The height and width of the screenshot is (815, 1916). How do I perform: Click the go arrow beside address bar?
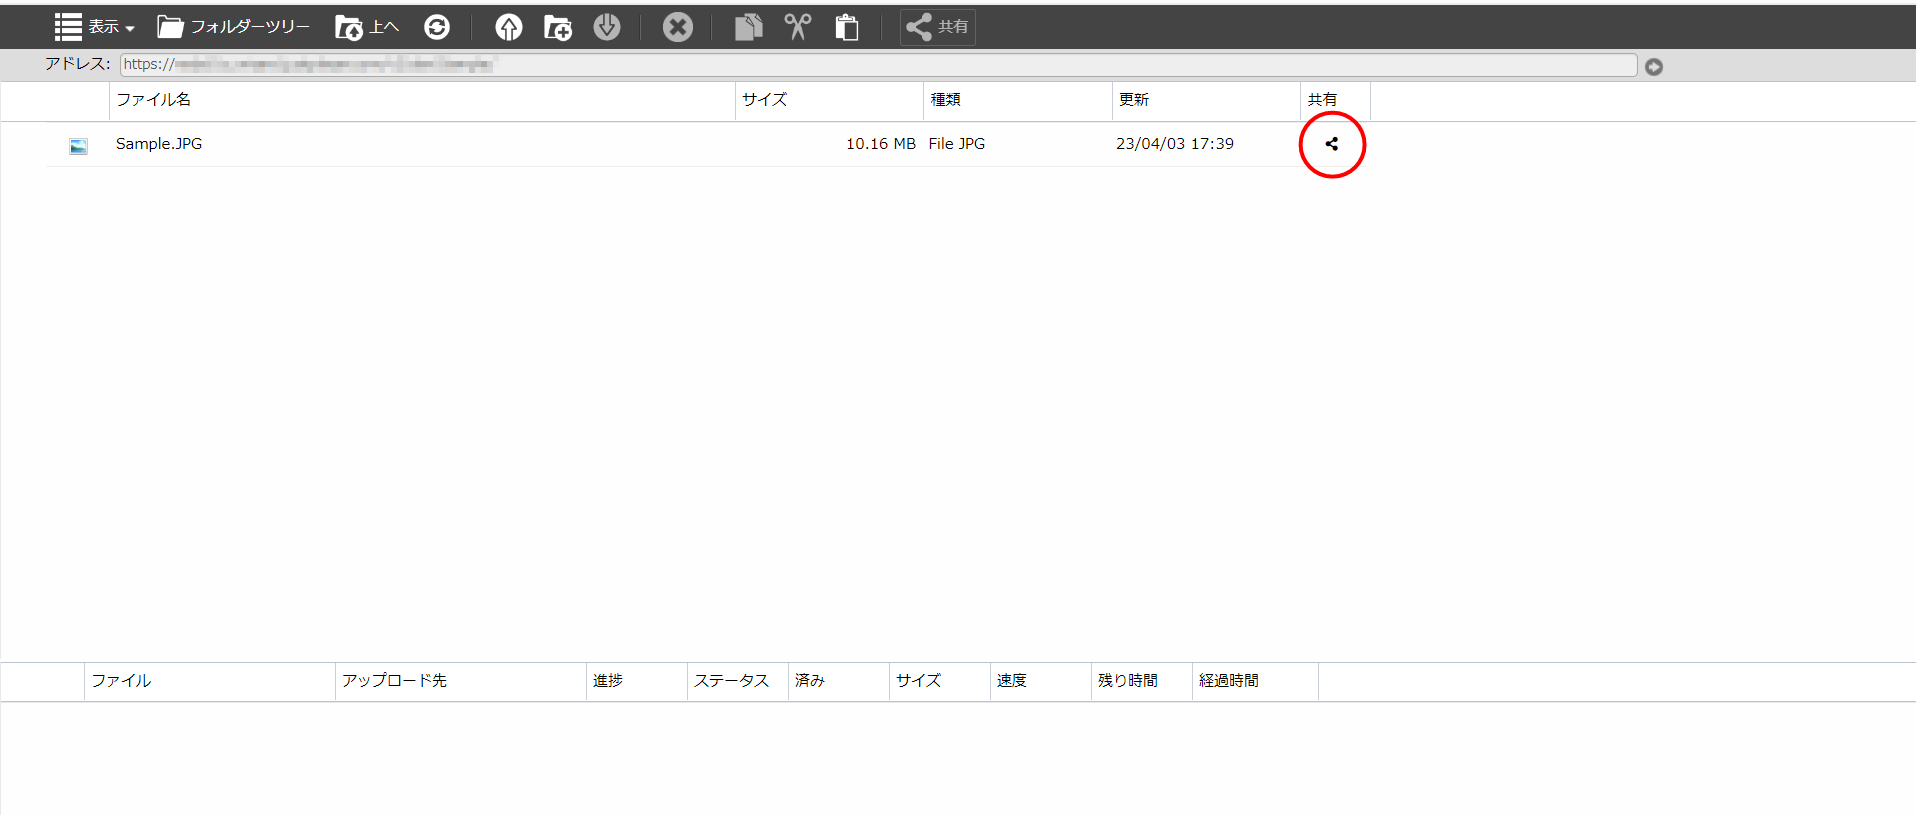[1654, 67]
